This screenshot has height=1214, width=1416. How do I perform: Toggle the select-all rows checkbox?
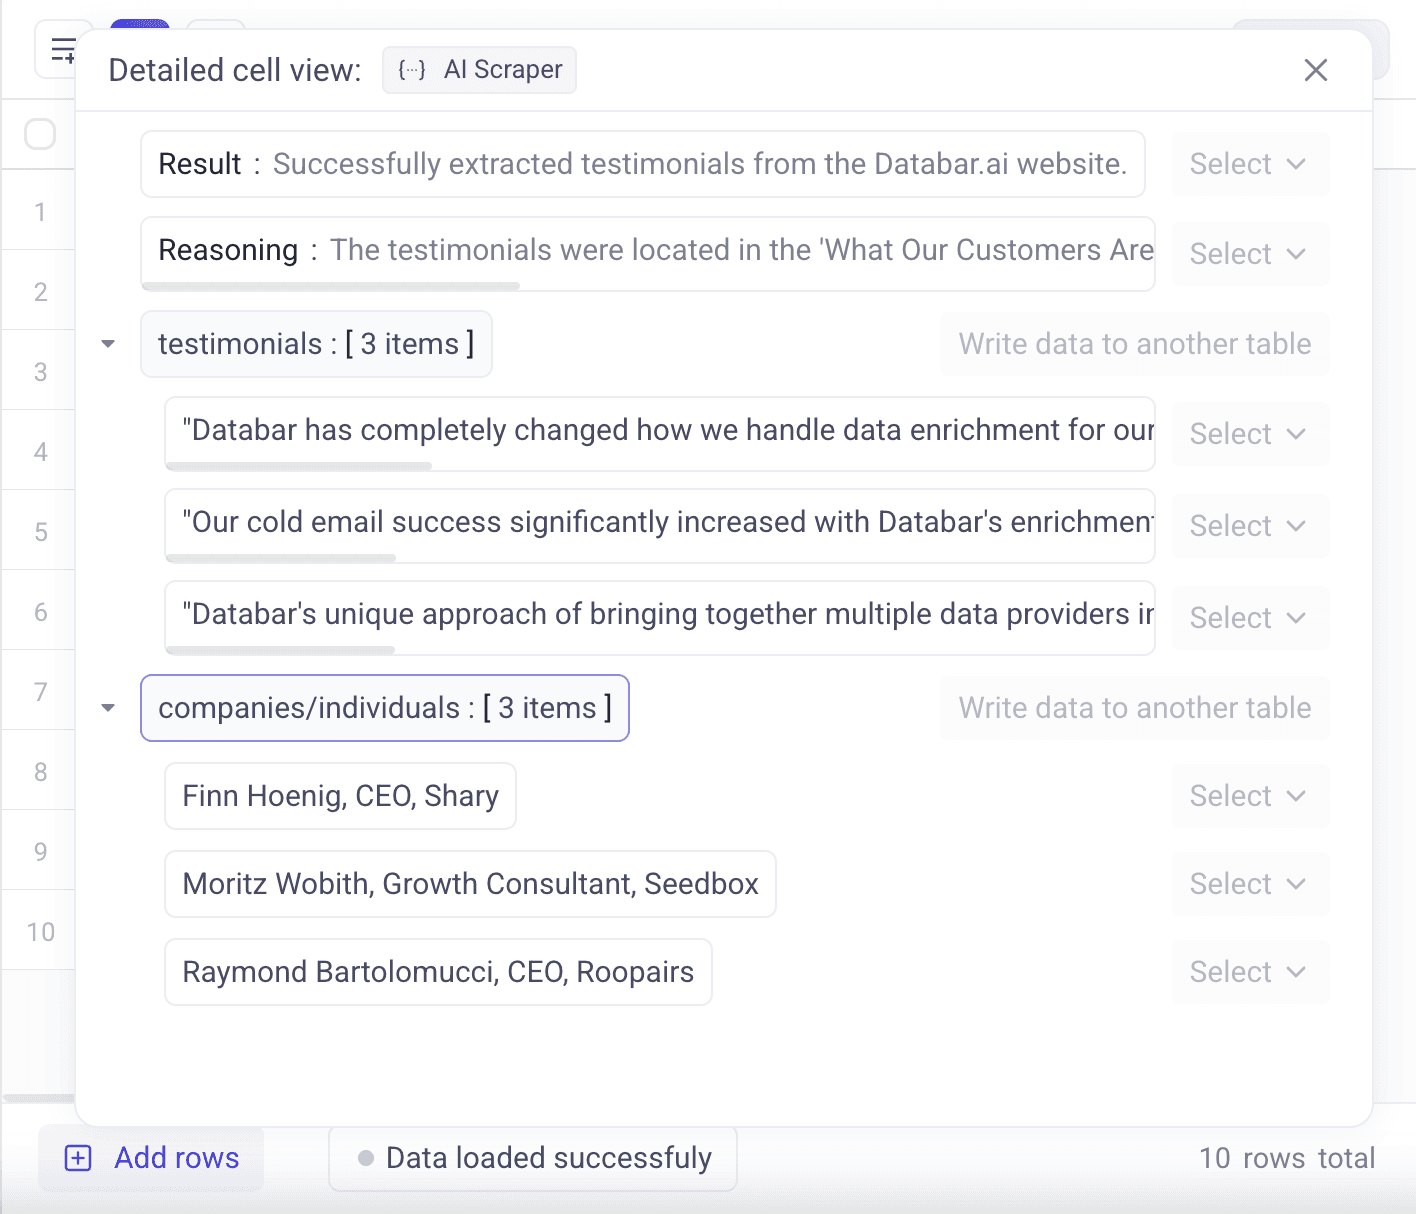pyautogui.click(x=40, y=134)
